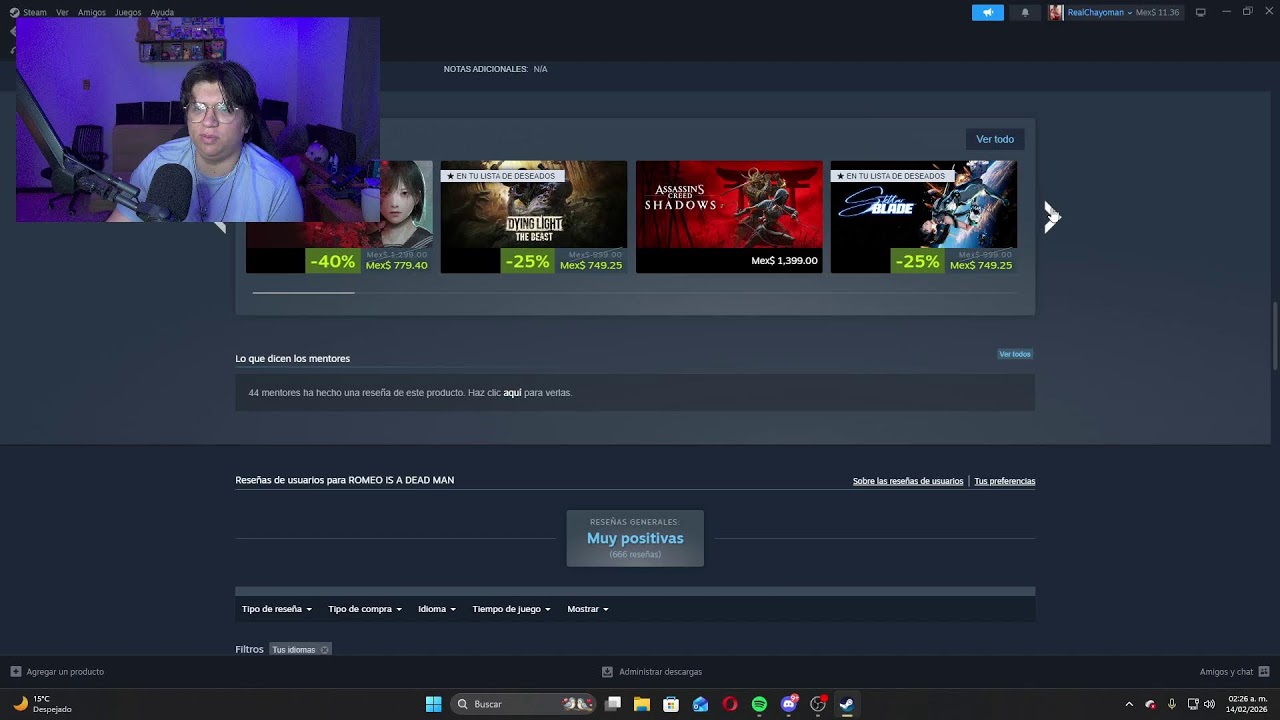Open OBS Studio from the taskbar

pyautogui.click(x=818, y=704)
